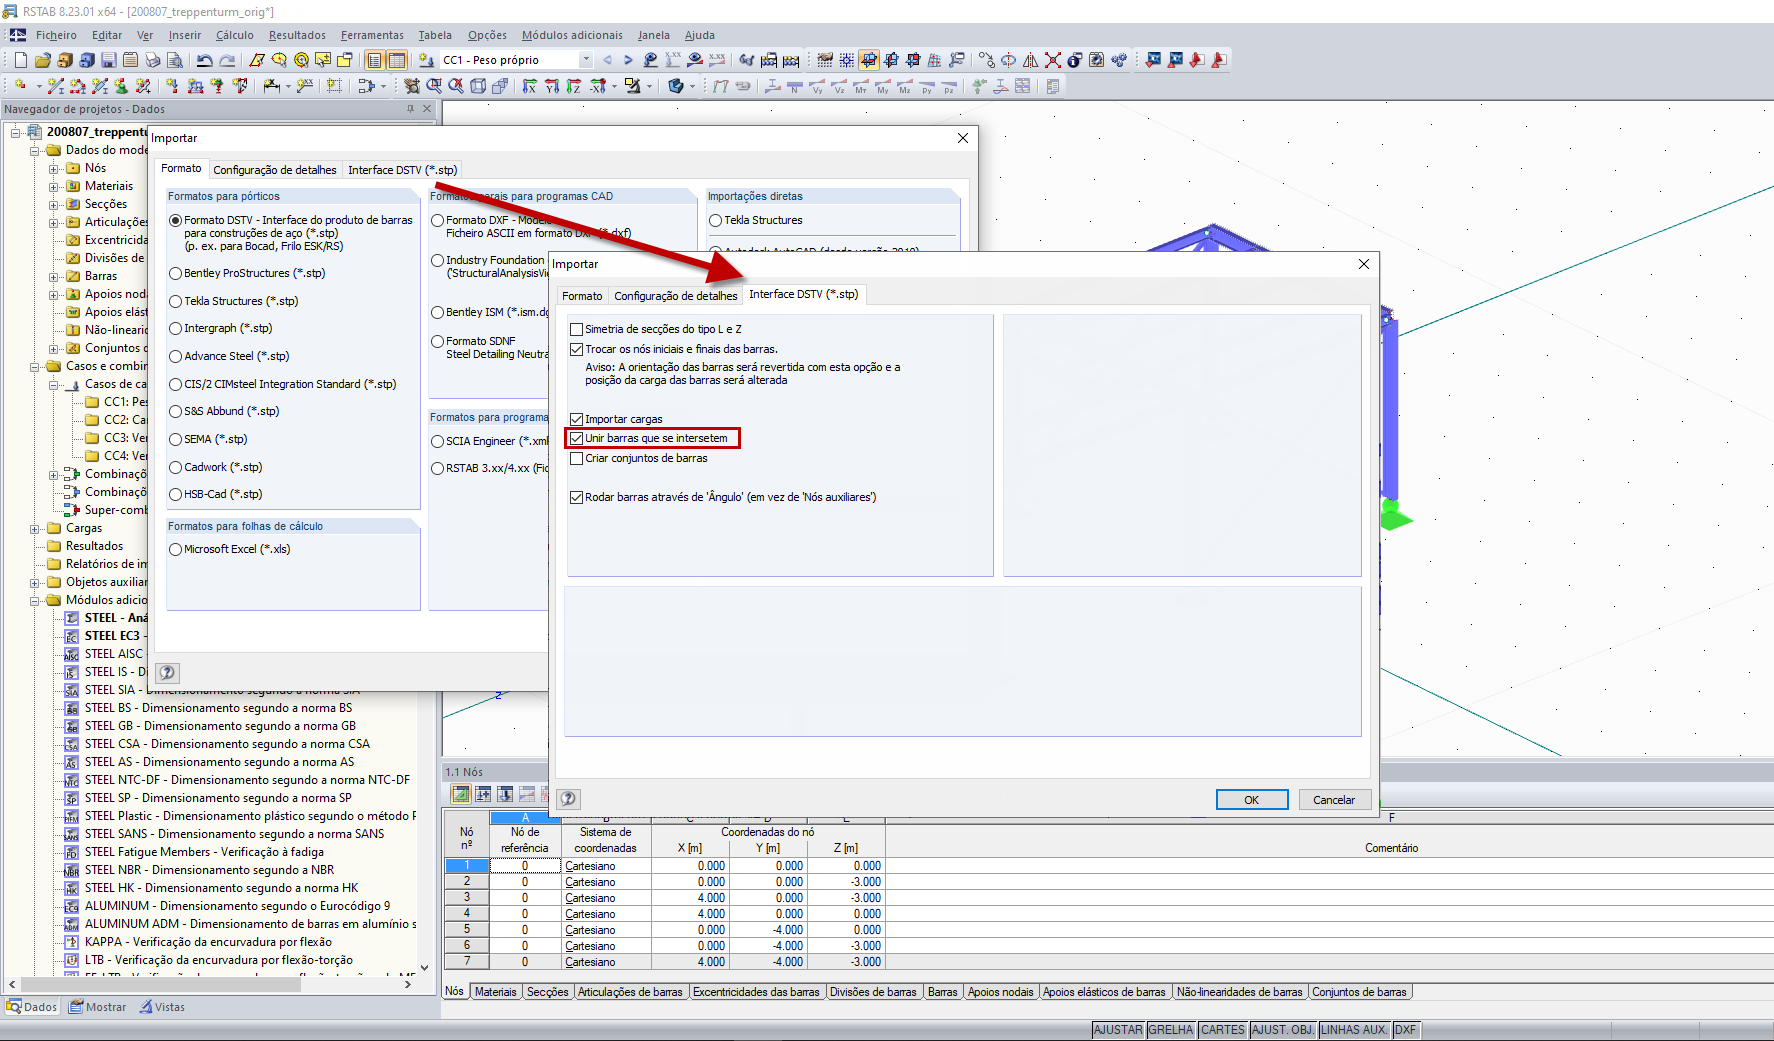1774x1041 pixels.
Task: Toggle the 'Importar cargas' checkbox
Action: pos(576,419)
